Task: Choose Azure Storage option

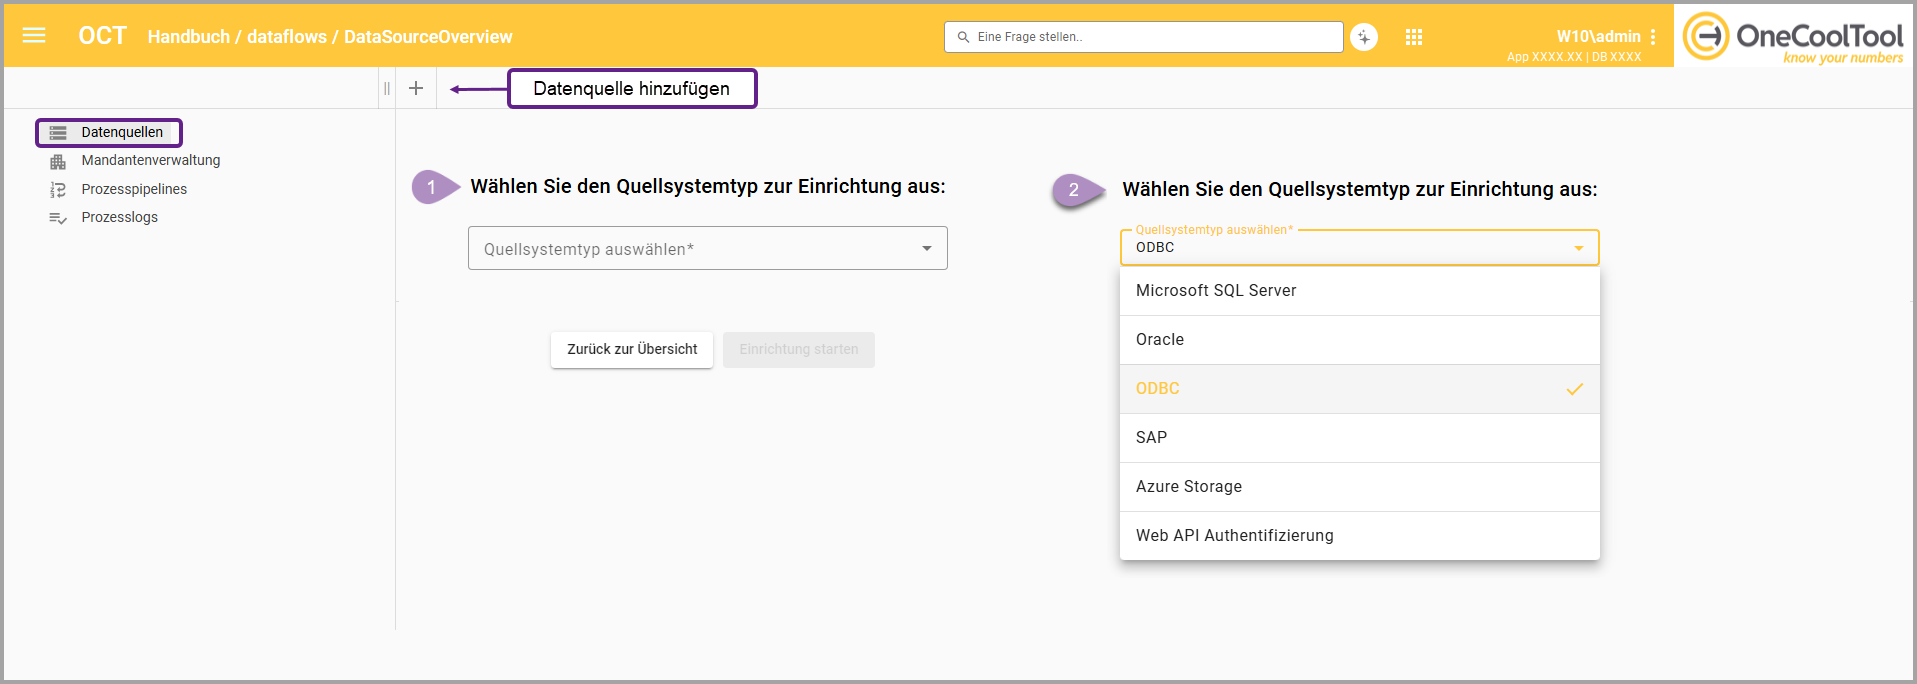Action: click(x=1360, y=487)
